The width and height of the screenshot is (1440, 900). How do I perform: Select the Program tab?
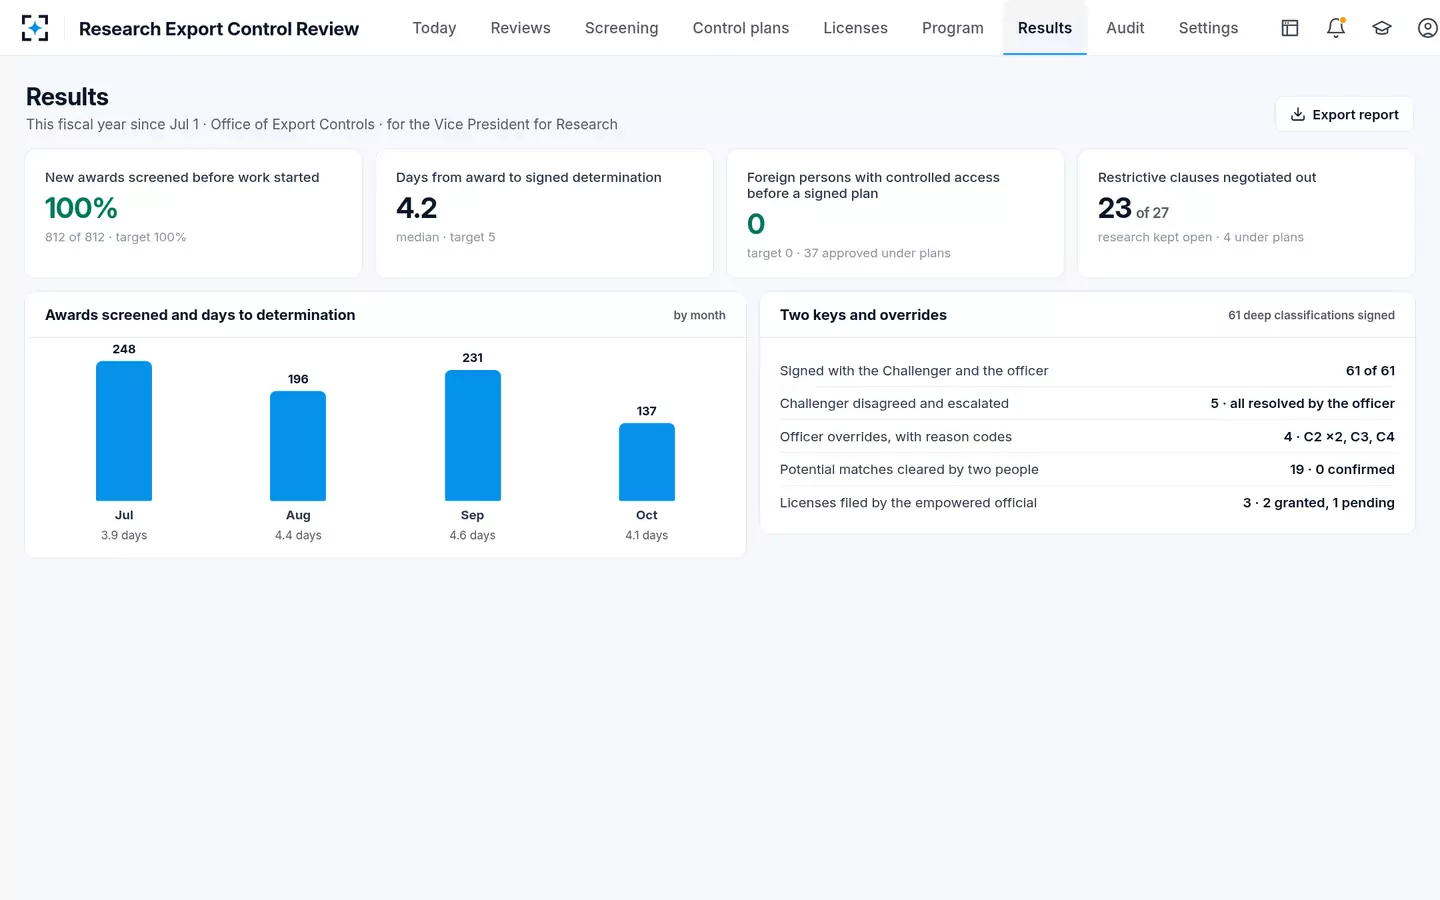(953, 28)
